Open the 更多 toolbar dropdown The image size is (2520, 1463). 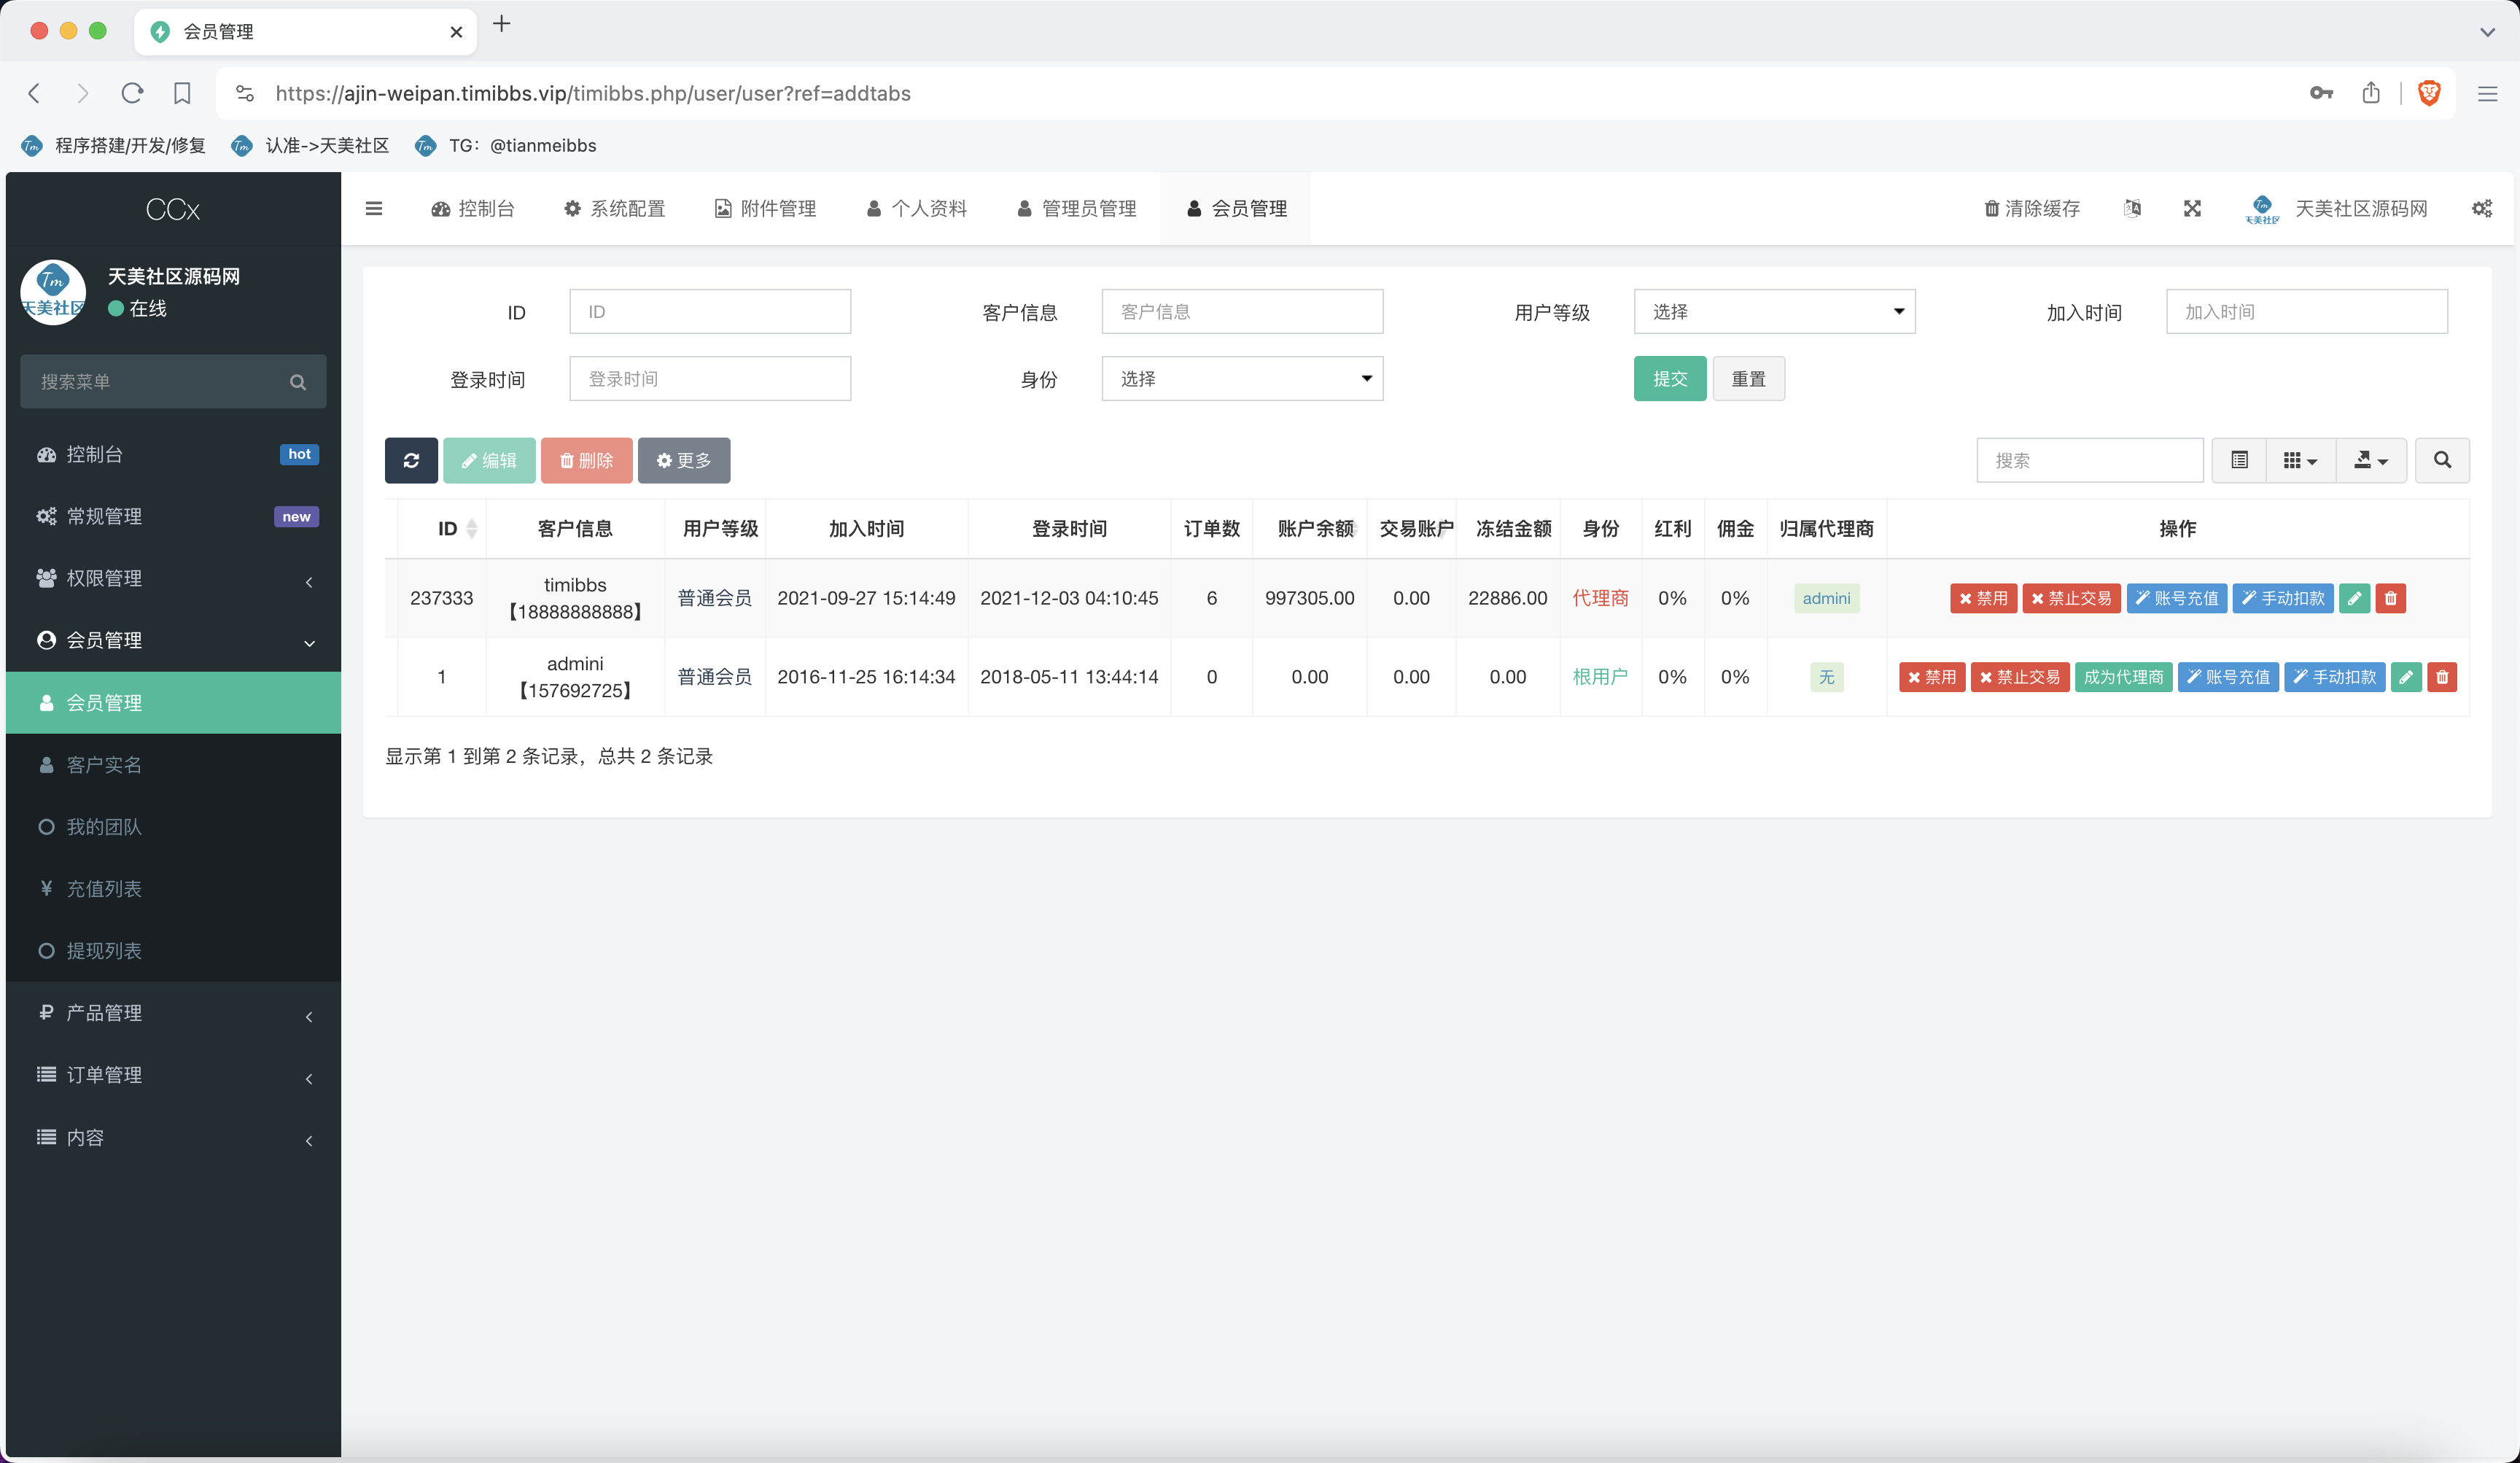coord(684,460)
